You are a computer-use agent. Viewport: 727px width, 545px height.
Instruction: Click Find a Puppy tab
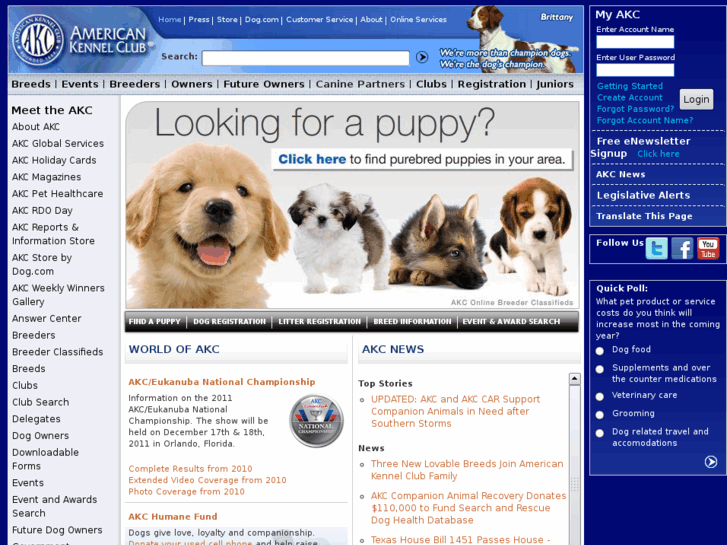(154, 321)
